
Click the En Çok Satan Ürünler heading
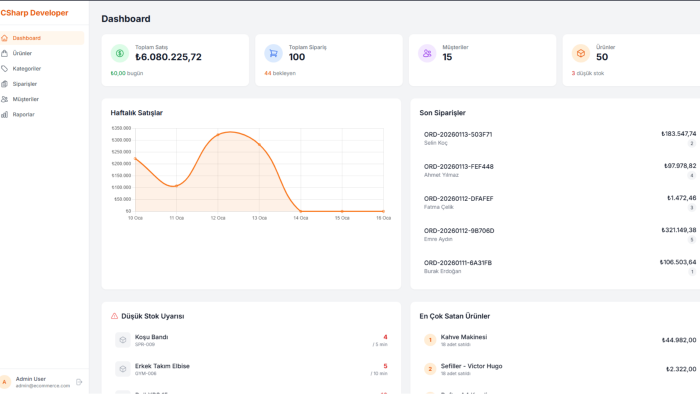tap(454, 316)
